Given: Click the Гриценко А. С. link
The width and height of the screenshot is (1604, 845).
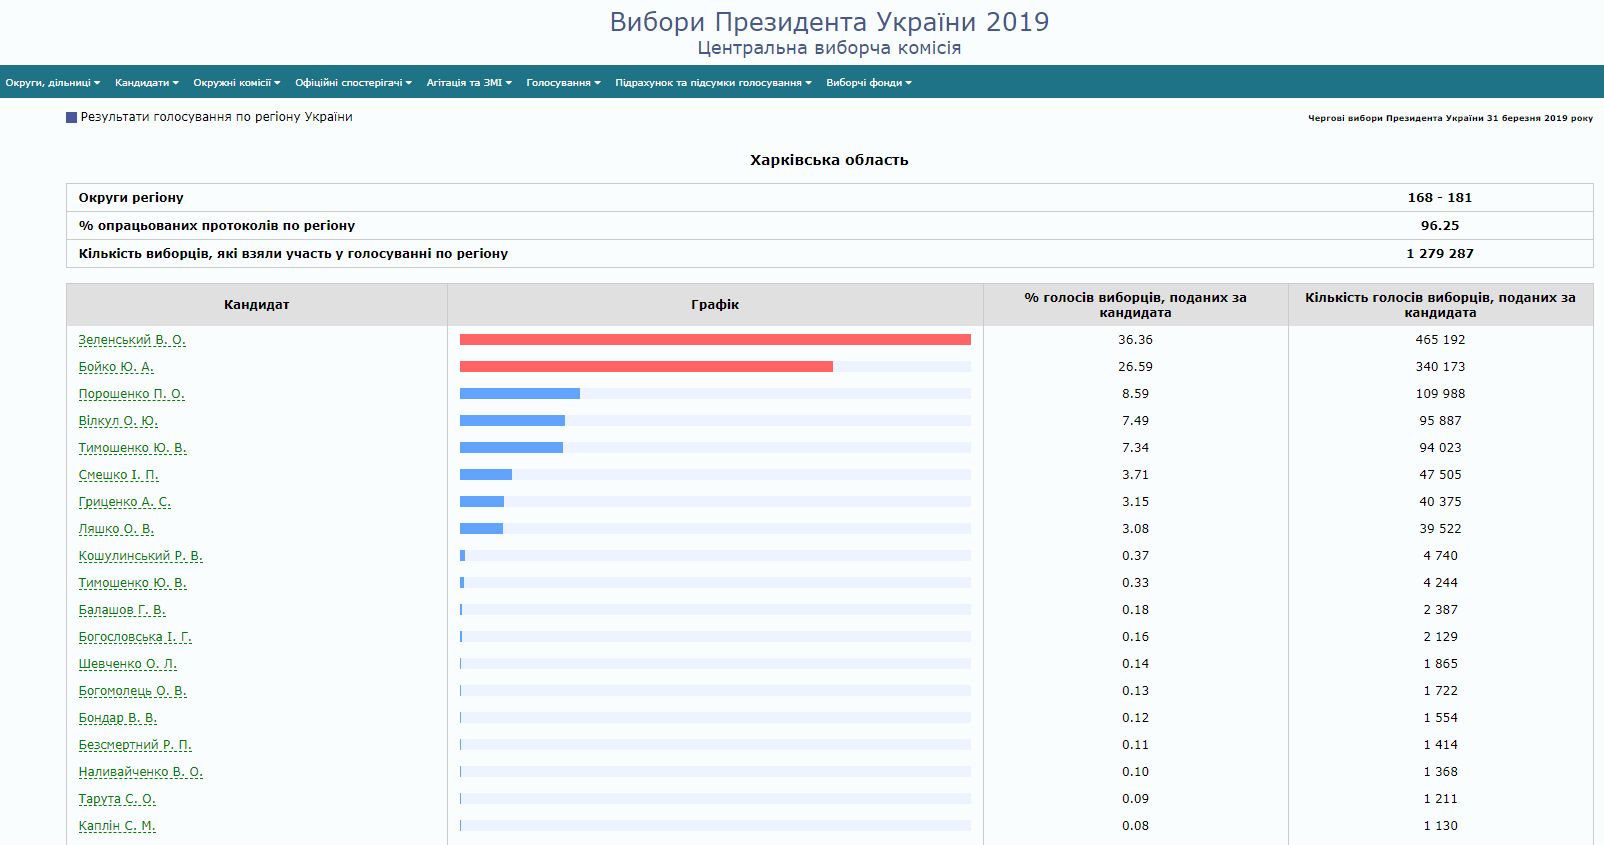Looking at the screenshot, I should [x=124, y=502].
